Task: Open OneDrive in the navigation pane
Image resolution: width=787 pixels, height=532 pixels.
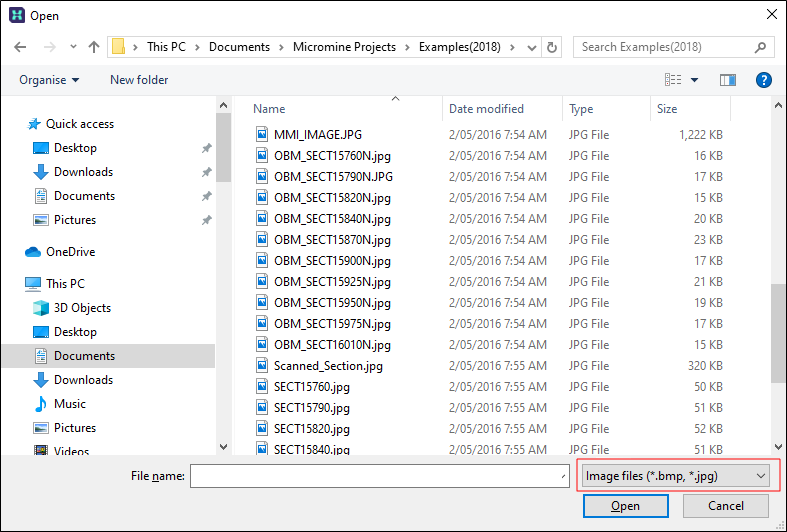Action: 70,252
